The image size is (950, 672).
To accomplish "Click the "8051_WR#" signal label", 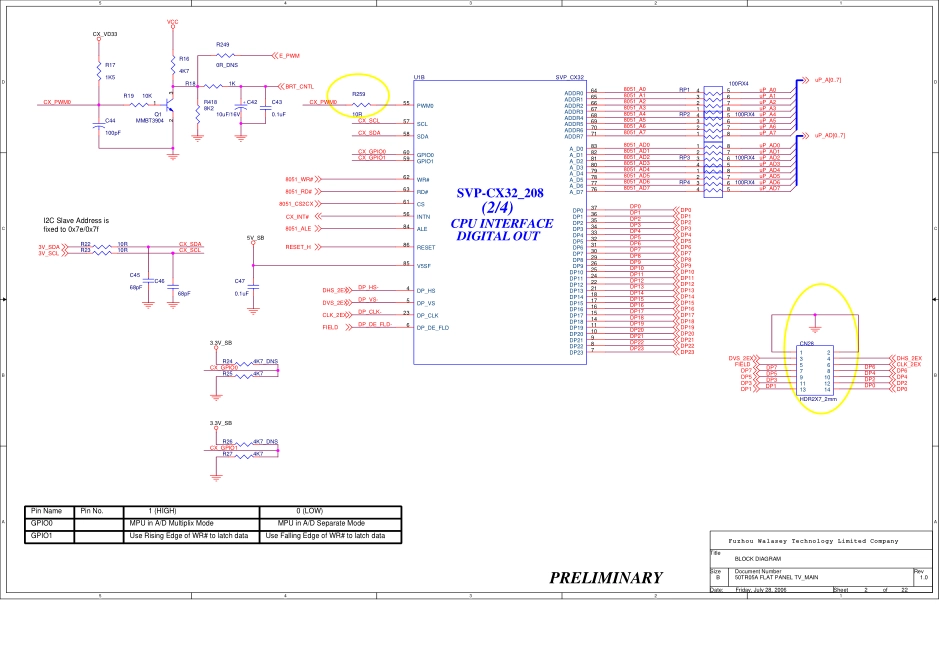I will click(x=299, y=179).
